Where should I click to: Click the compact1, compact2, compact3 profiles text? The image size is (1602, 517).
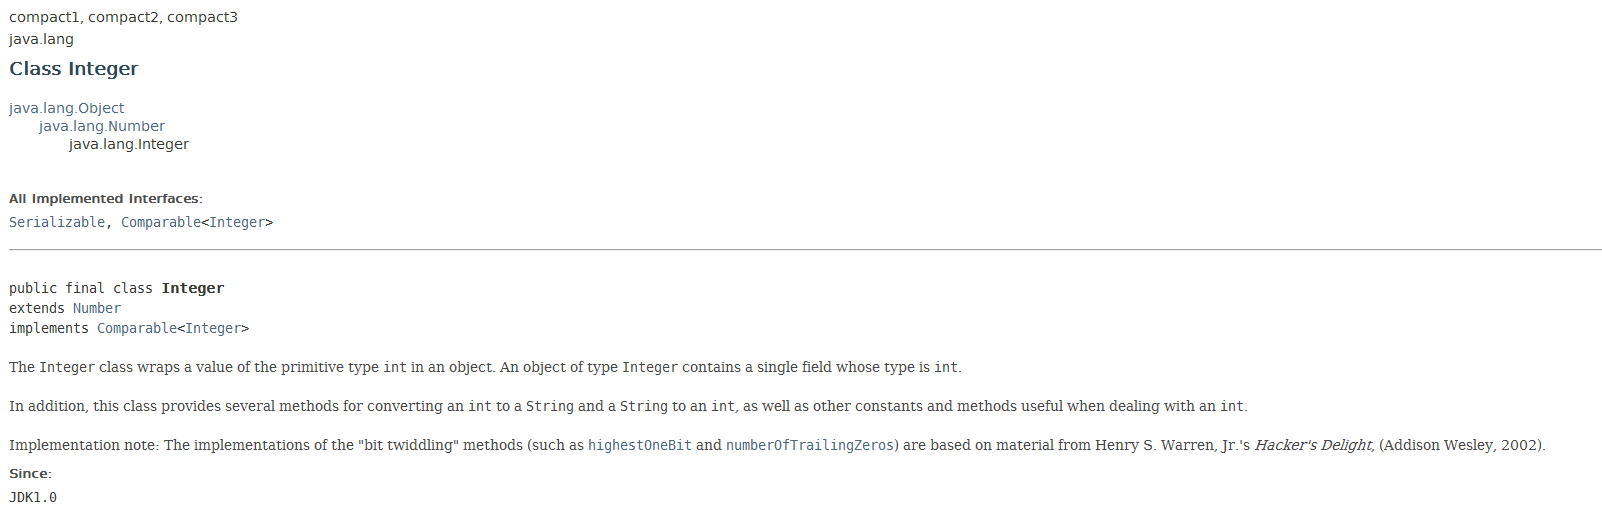pos(124,17)
